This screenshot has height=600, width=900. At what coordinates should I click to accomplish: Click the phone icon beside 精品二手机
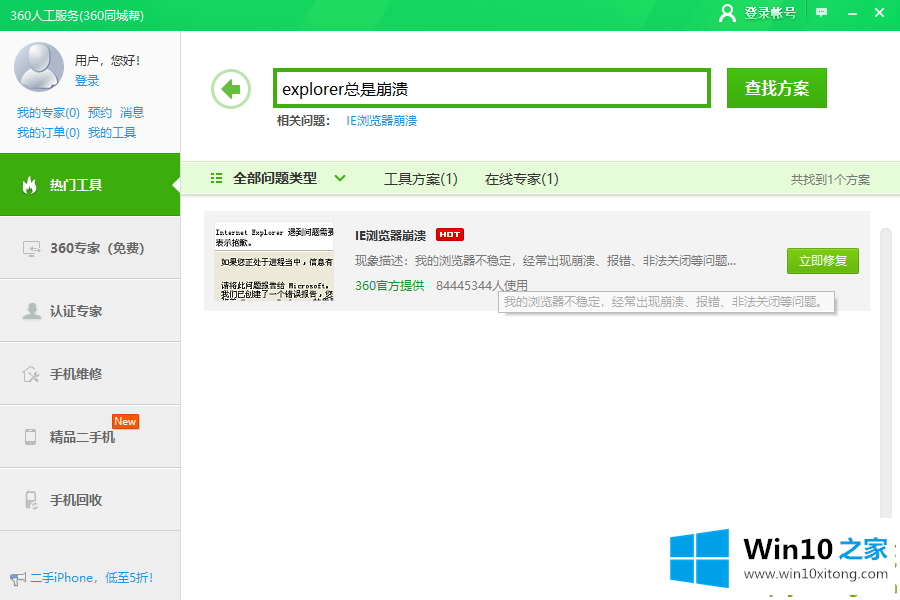(30, 437)
